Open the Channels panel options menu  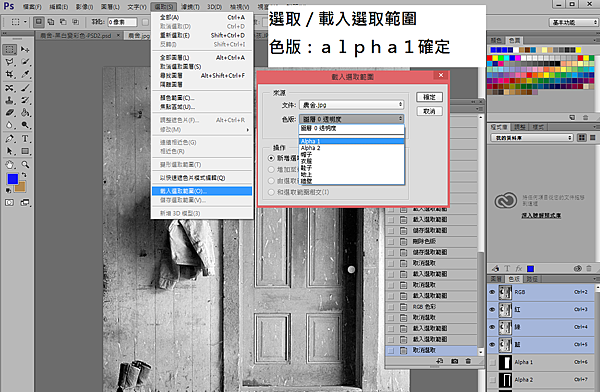tap(596, 279)
